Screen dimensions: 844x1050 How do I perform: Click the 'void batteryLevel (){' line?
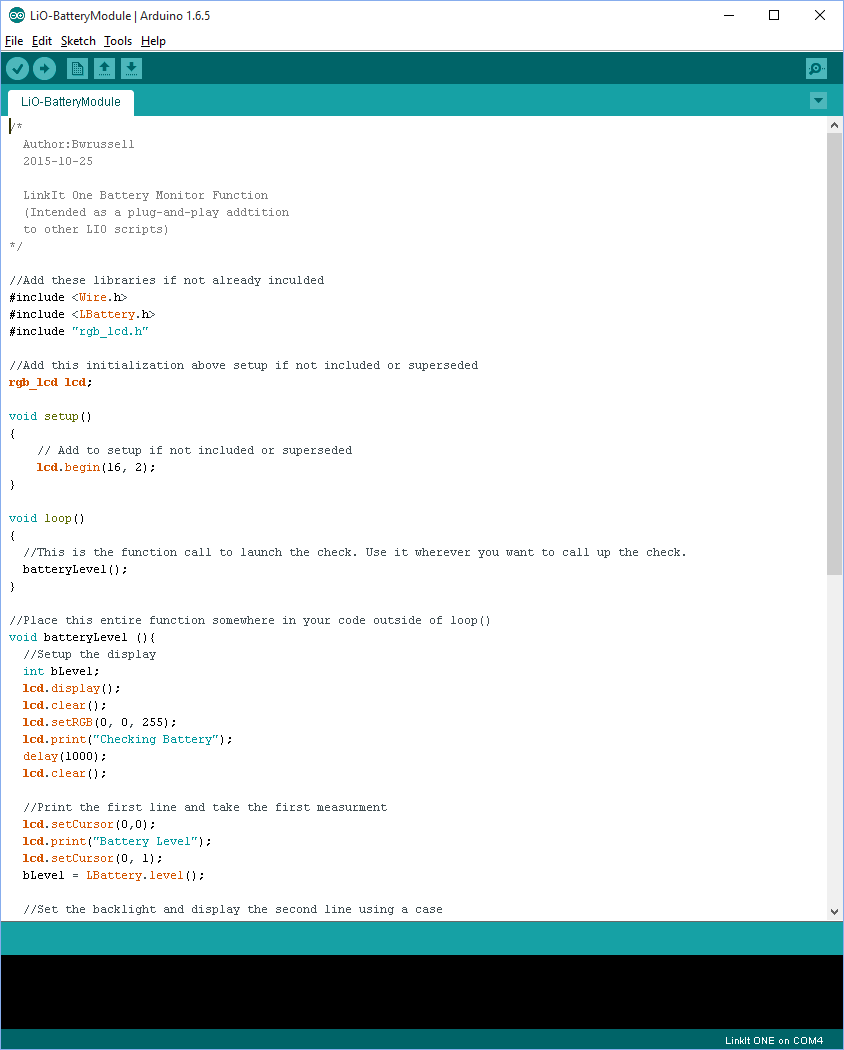click(x=82, y=638)
